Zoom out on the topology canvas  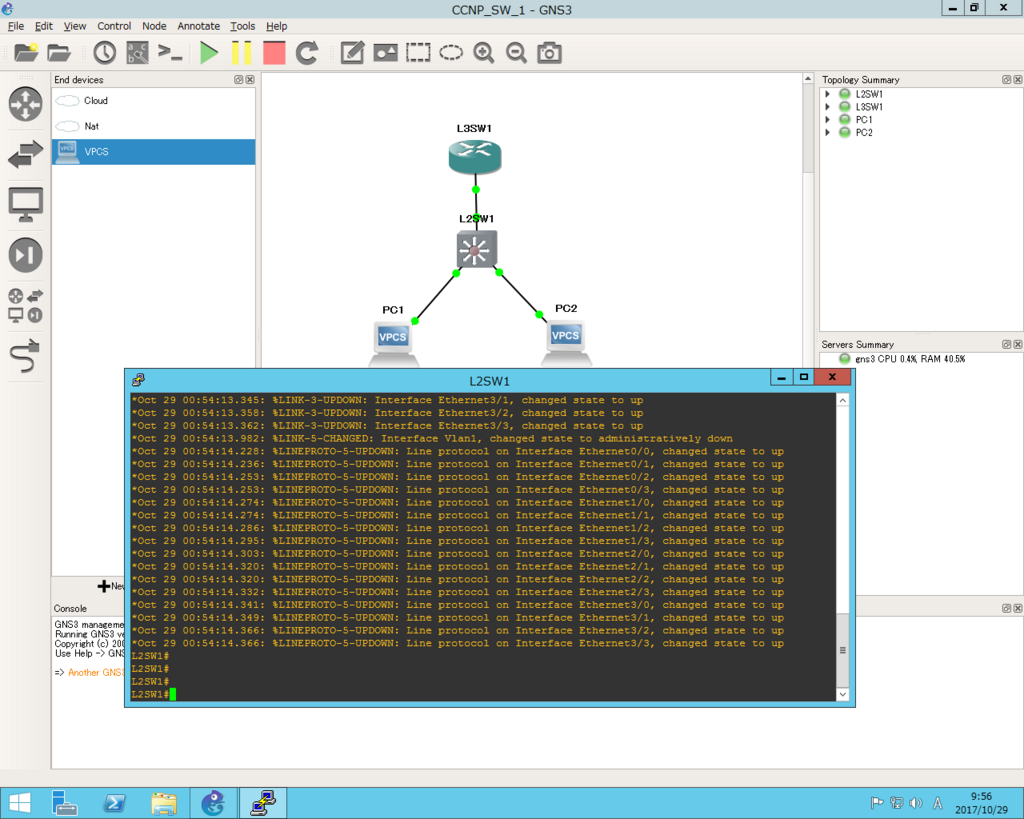click(x=517, y=52)
